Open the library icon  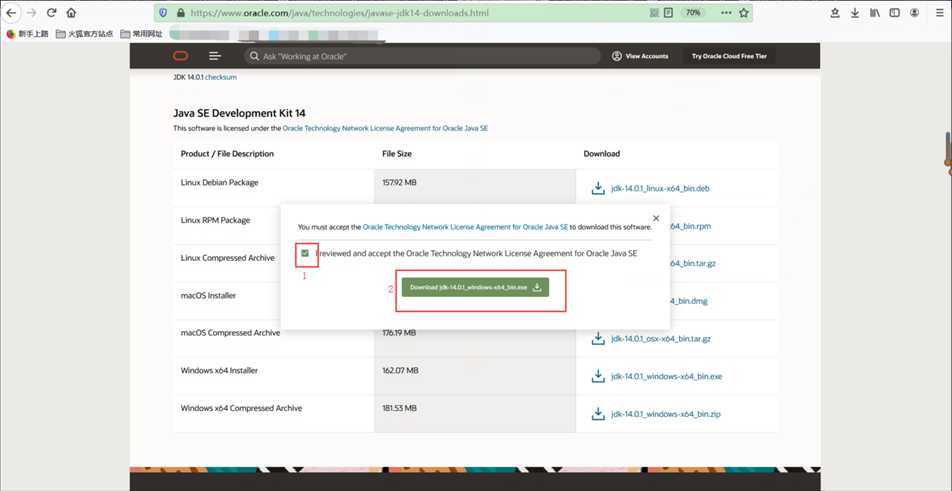875,13
